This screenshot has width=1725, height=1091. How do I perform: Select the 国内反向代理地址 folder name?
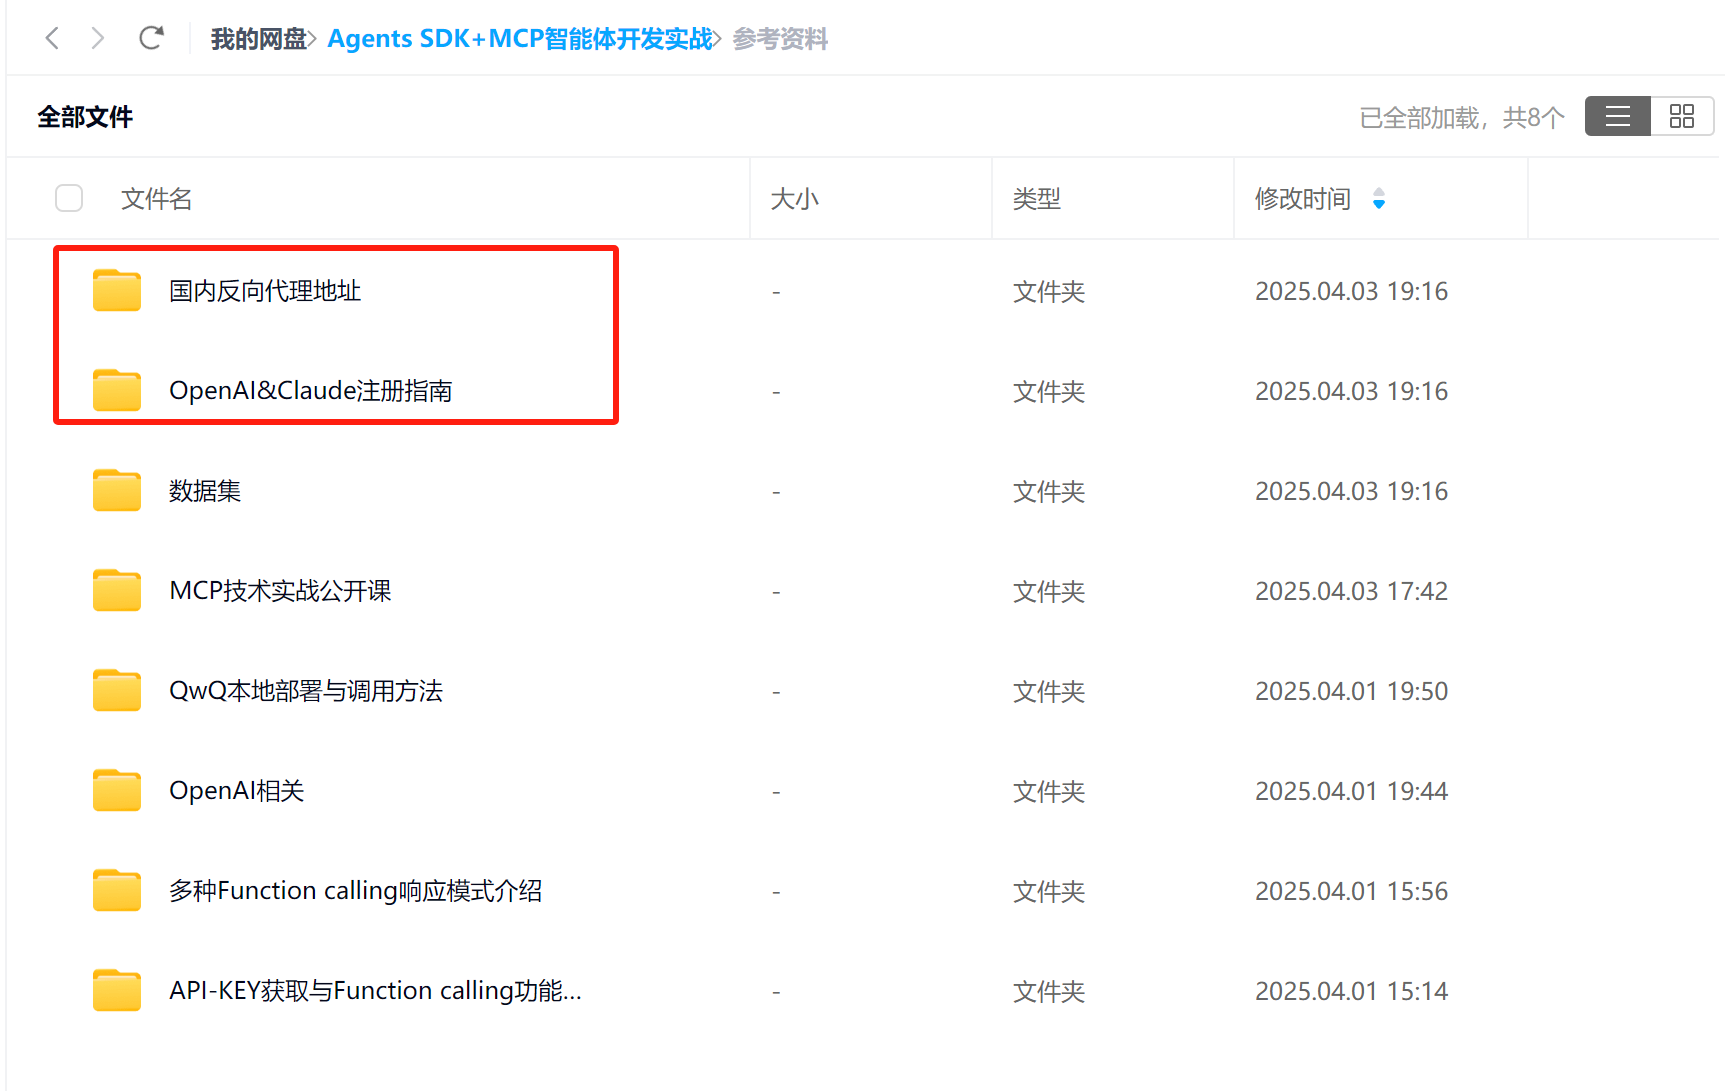[265, 291]
